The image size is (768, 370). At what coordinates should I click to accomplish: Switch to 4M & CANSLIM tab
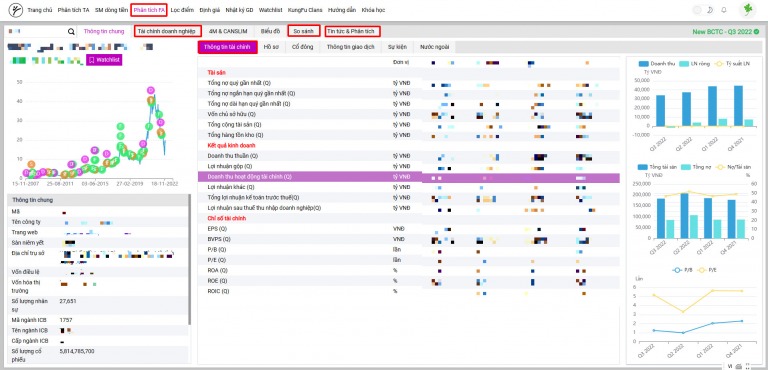pyautogui.click(x=227, y=31)
